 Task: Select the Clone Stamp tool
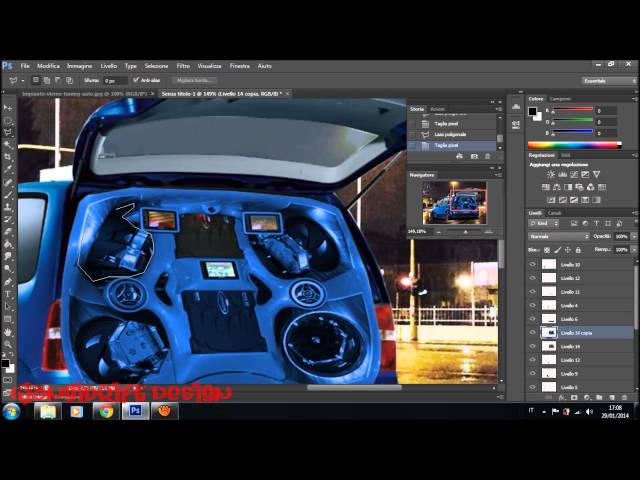click(8, 207)
